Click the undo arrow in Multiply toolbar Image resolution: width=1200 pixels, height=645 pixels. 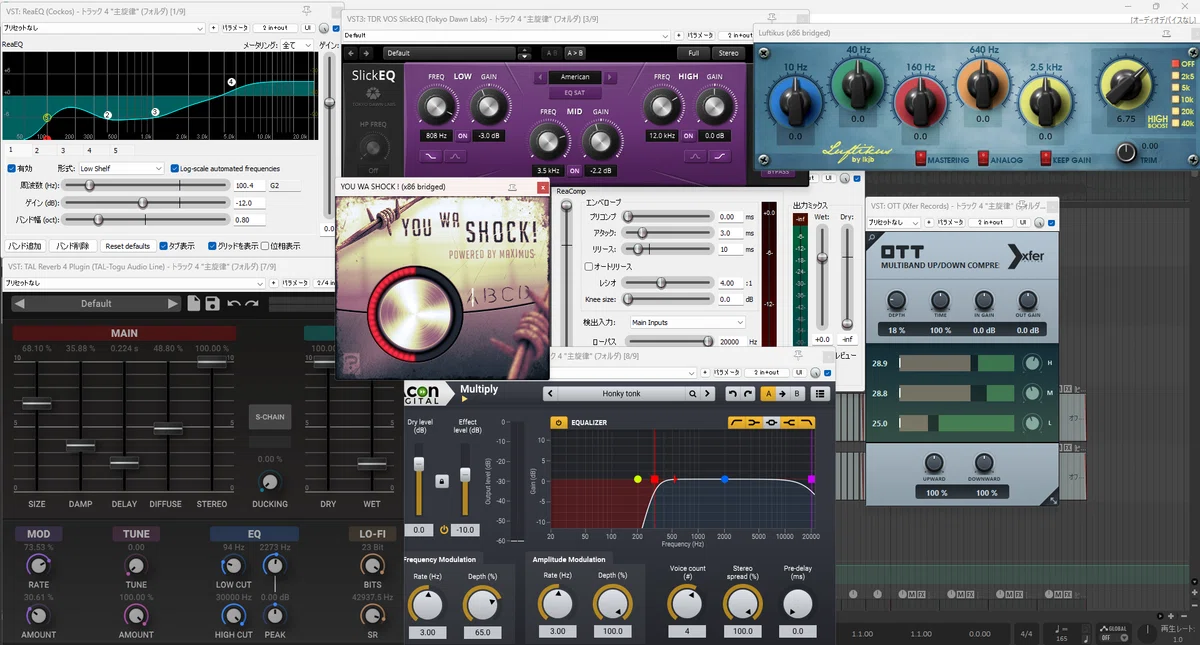[734, 394]
